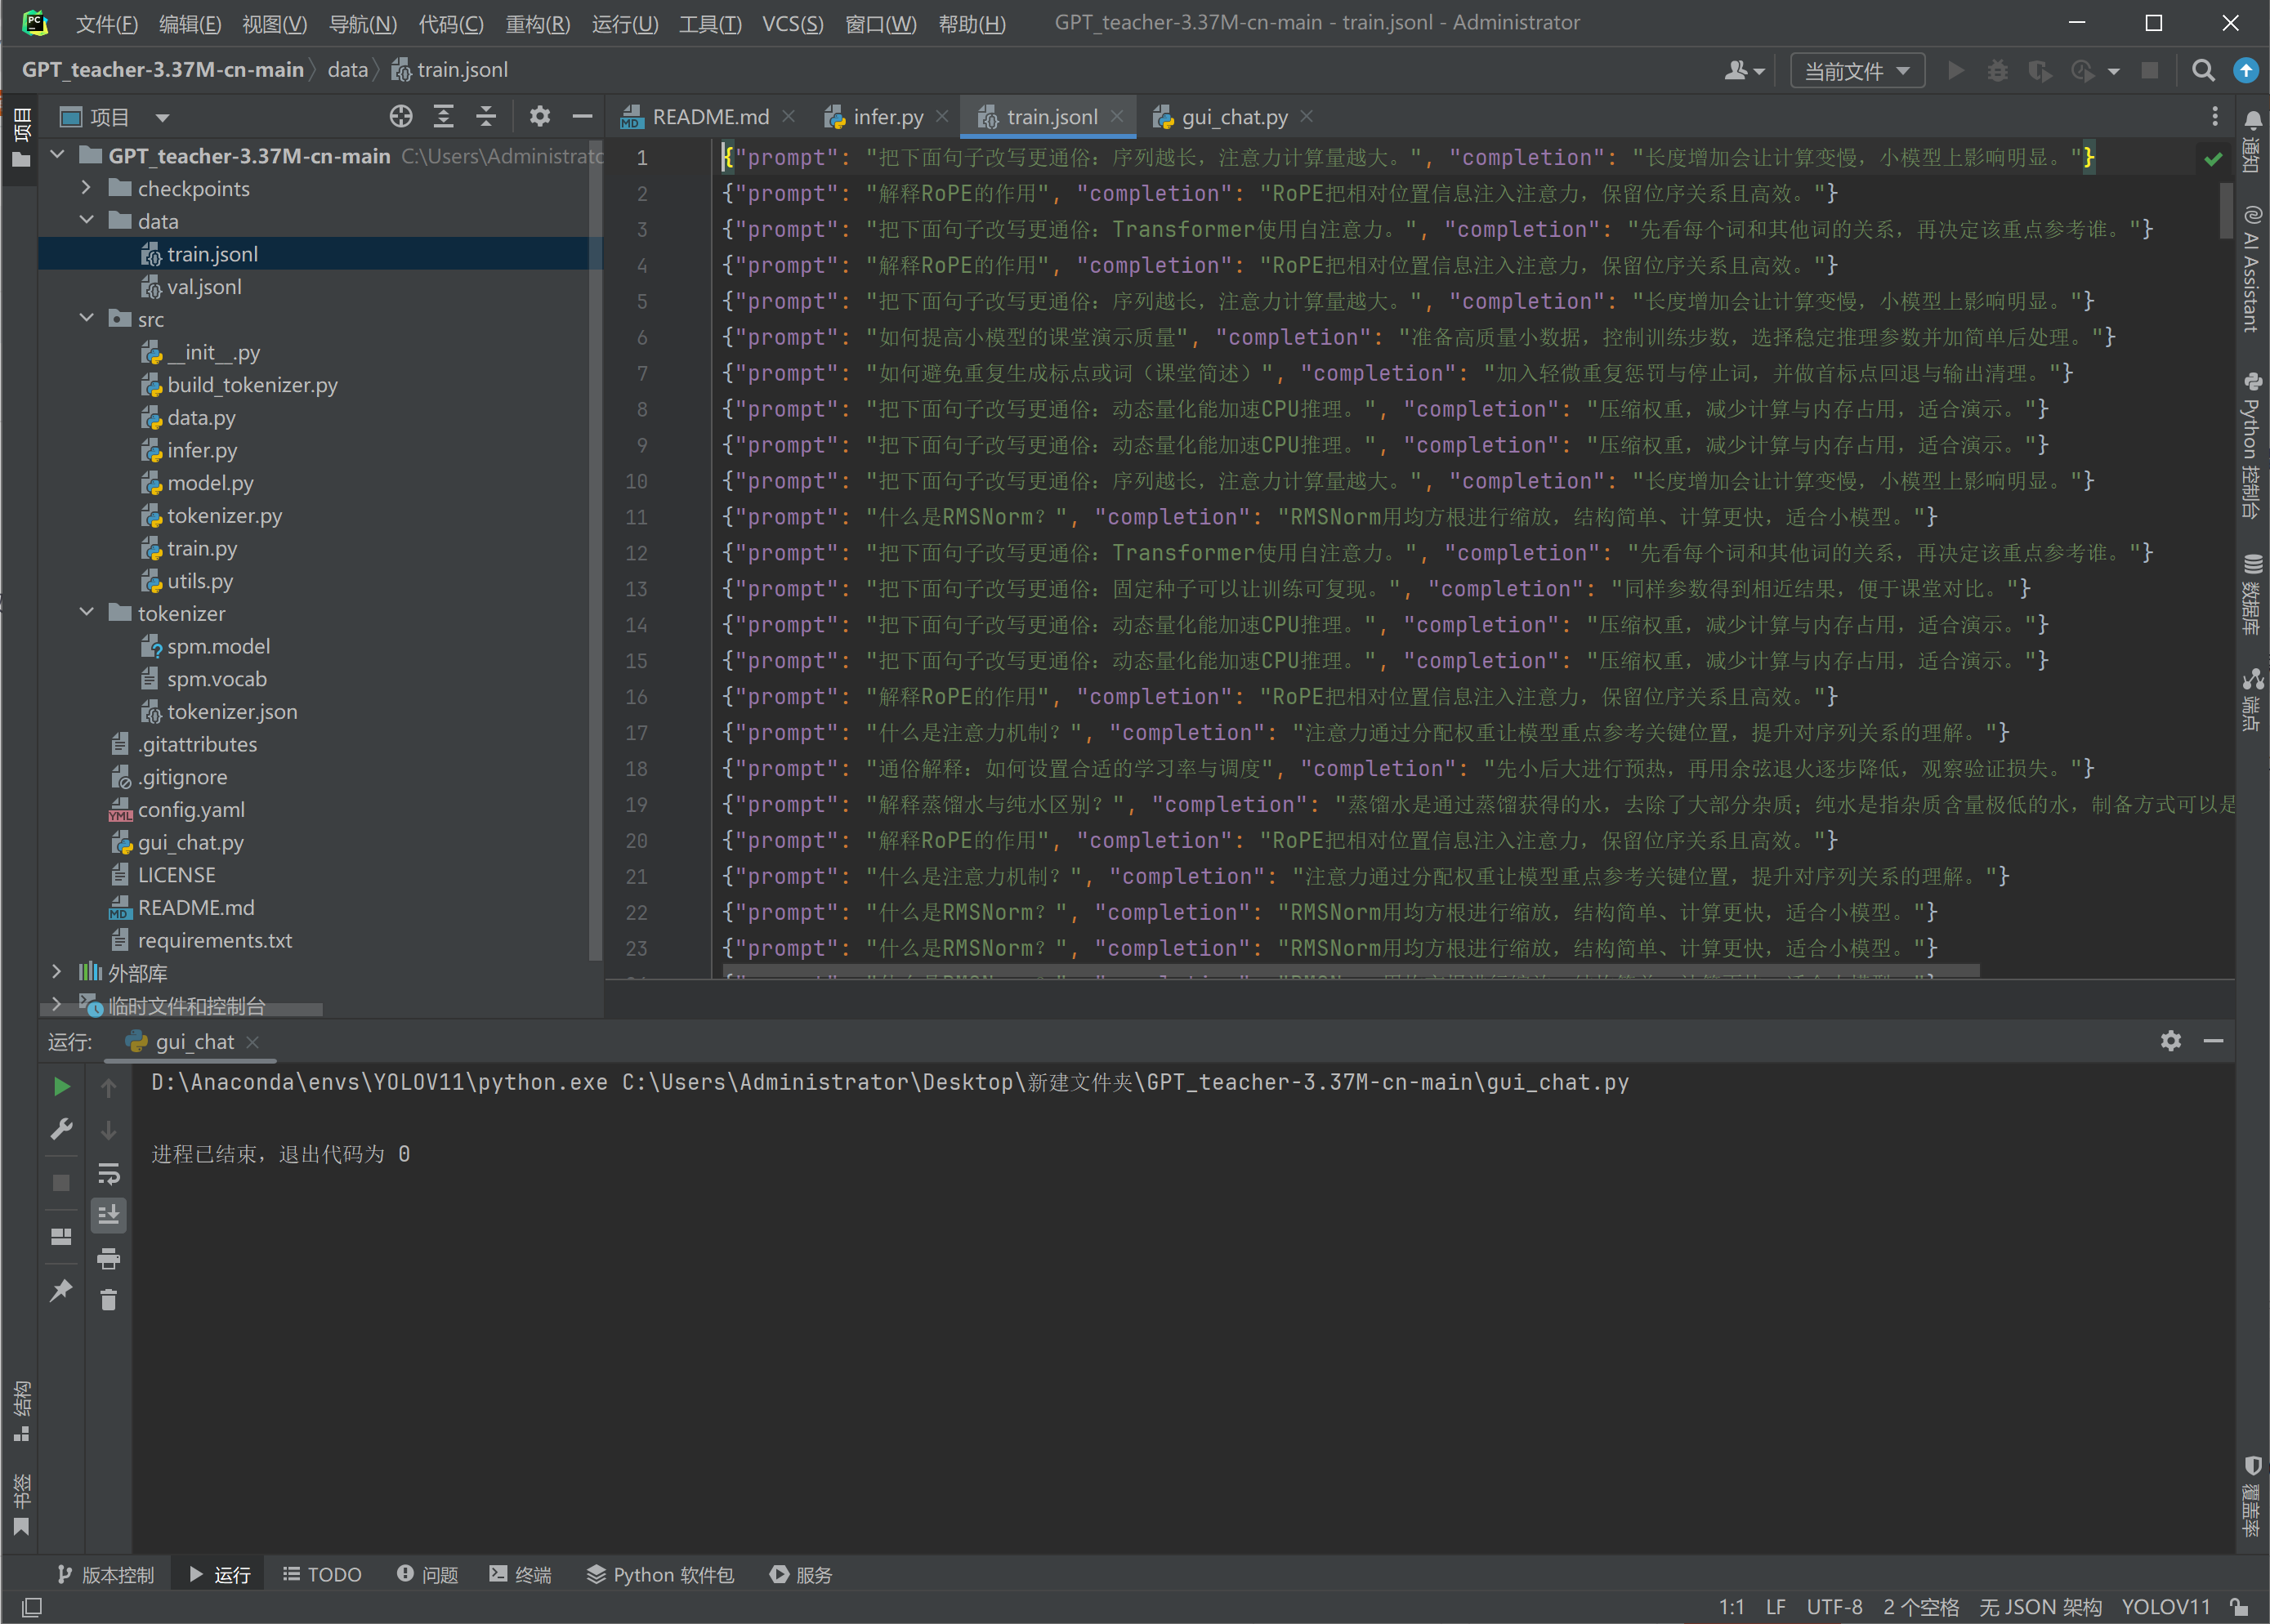The width and height of the screenshot is (2270, 1624).
Task: Switch to the gui_chat.py editor tab
Action: tap(1234, 117)
